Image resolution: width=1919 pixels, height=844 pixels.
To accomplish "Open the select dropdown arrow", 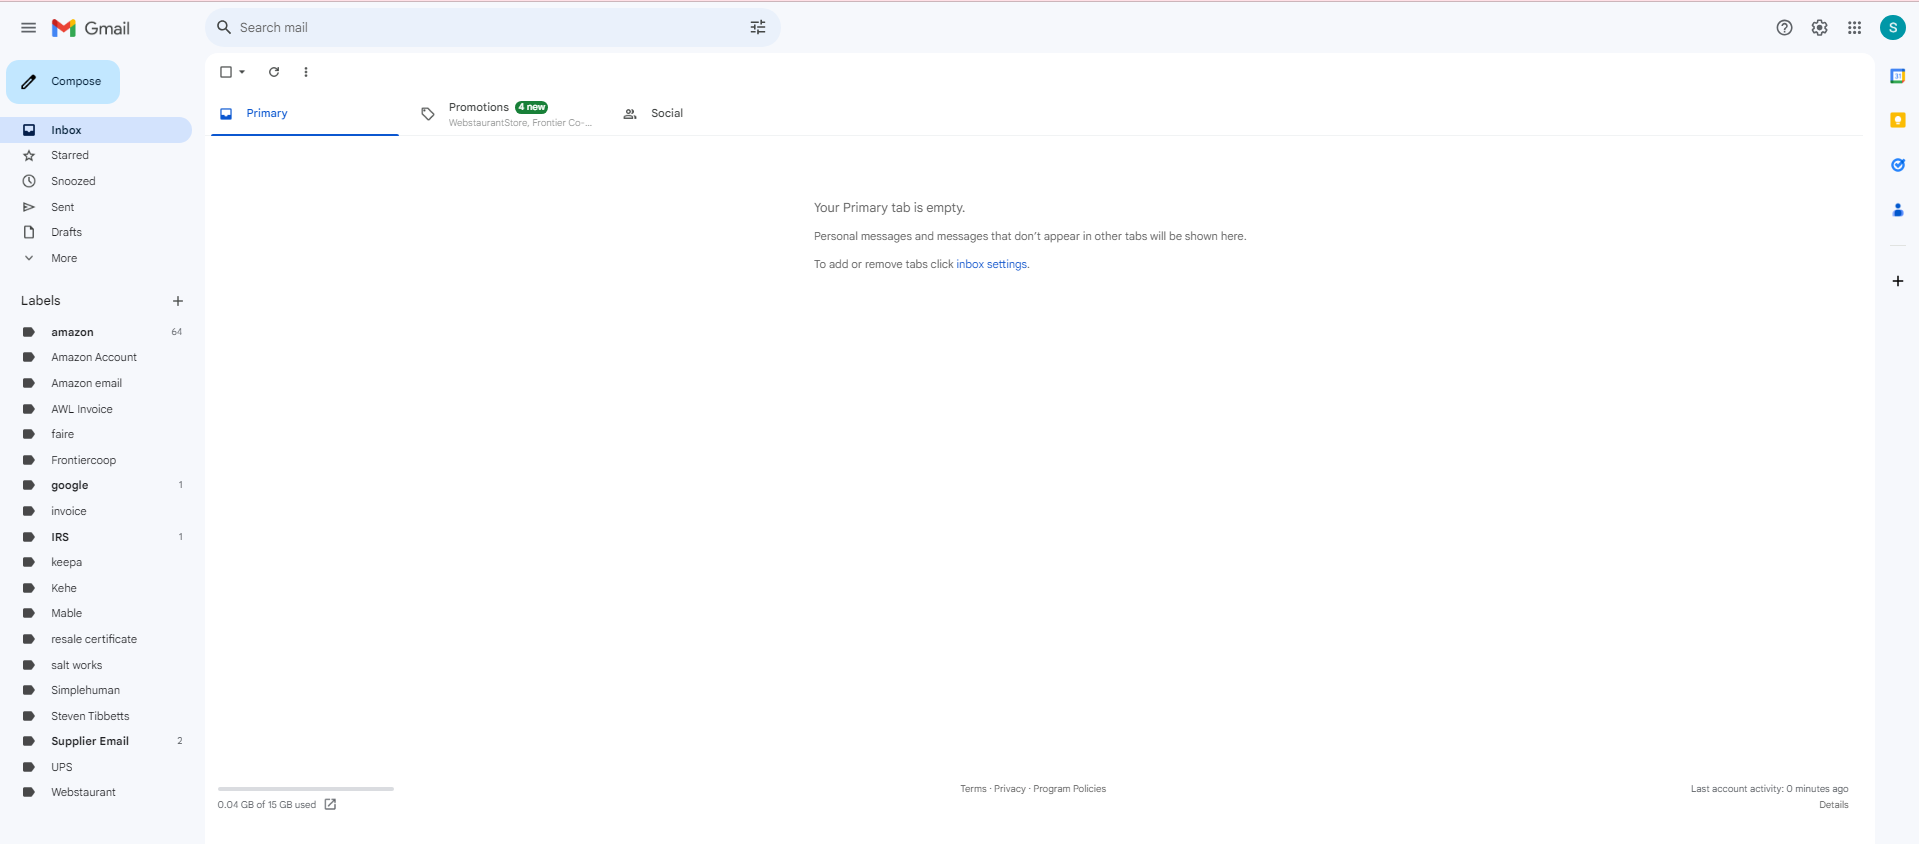I will (242, 72).
